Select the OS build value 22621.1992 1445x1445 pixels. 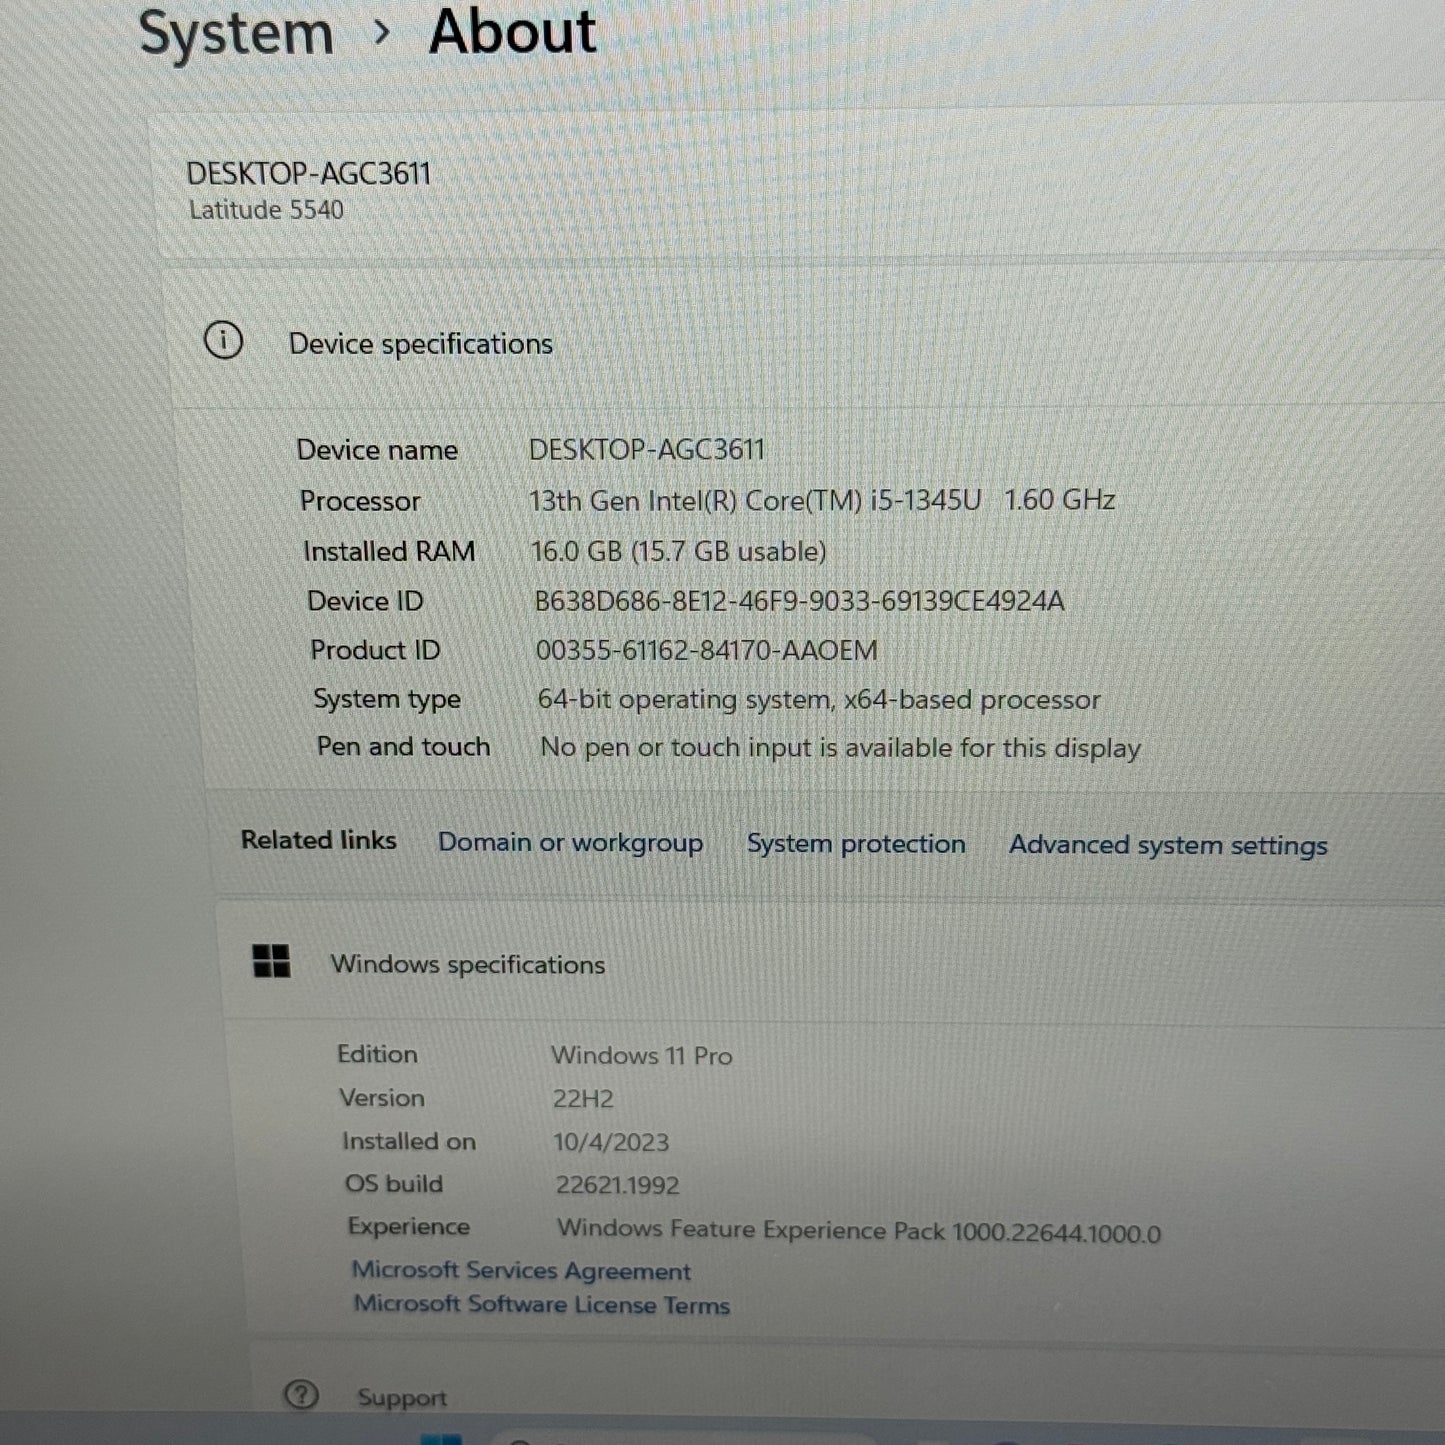click(x=617, y=1185)
